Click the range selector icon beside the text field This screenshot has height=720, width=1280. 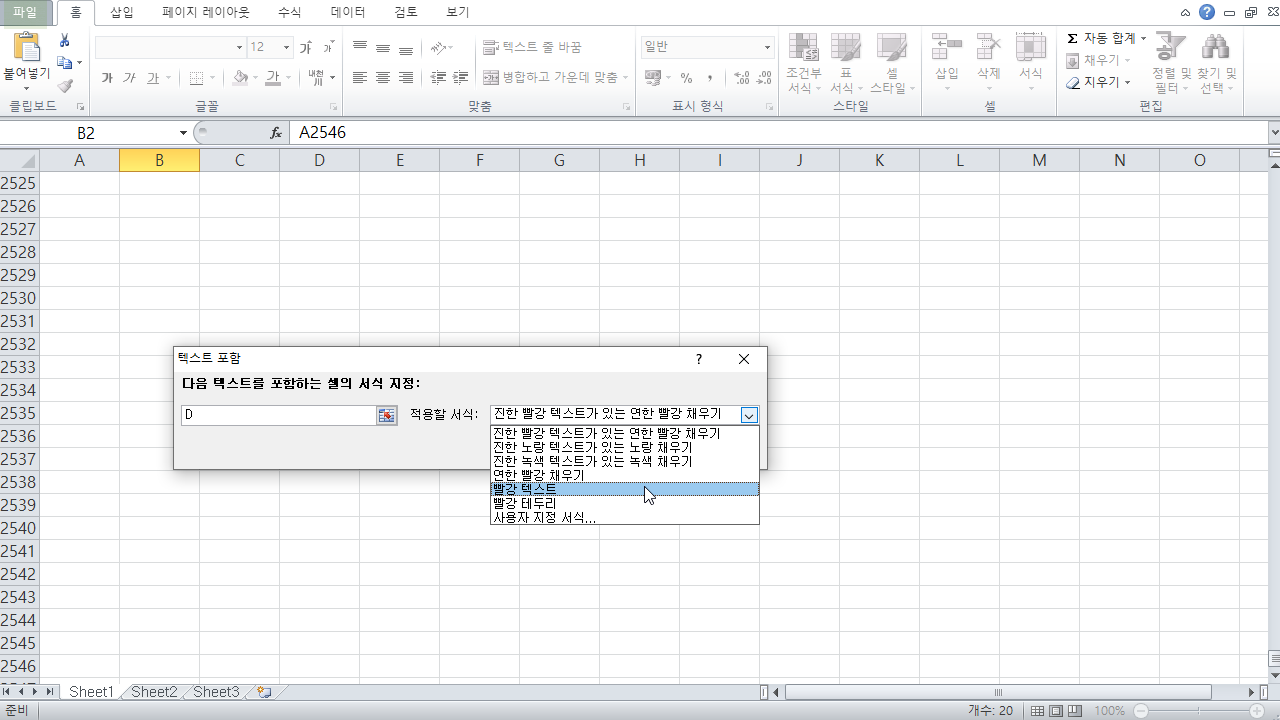(386, 414)
